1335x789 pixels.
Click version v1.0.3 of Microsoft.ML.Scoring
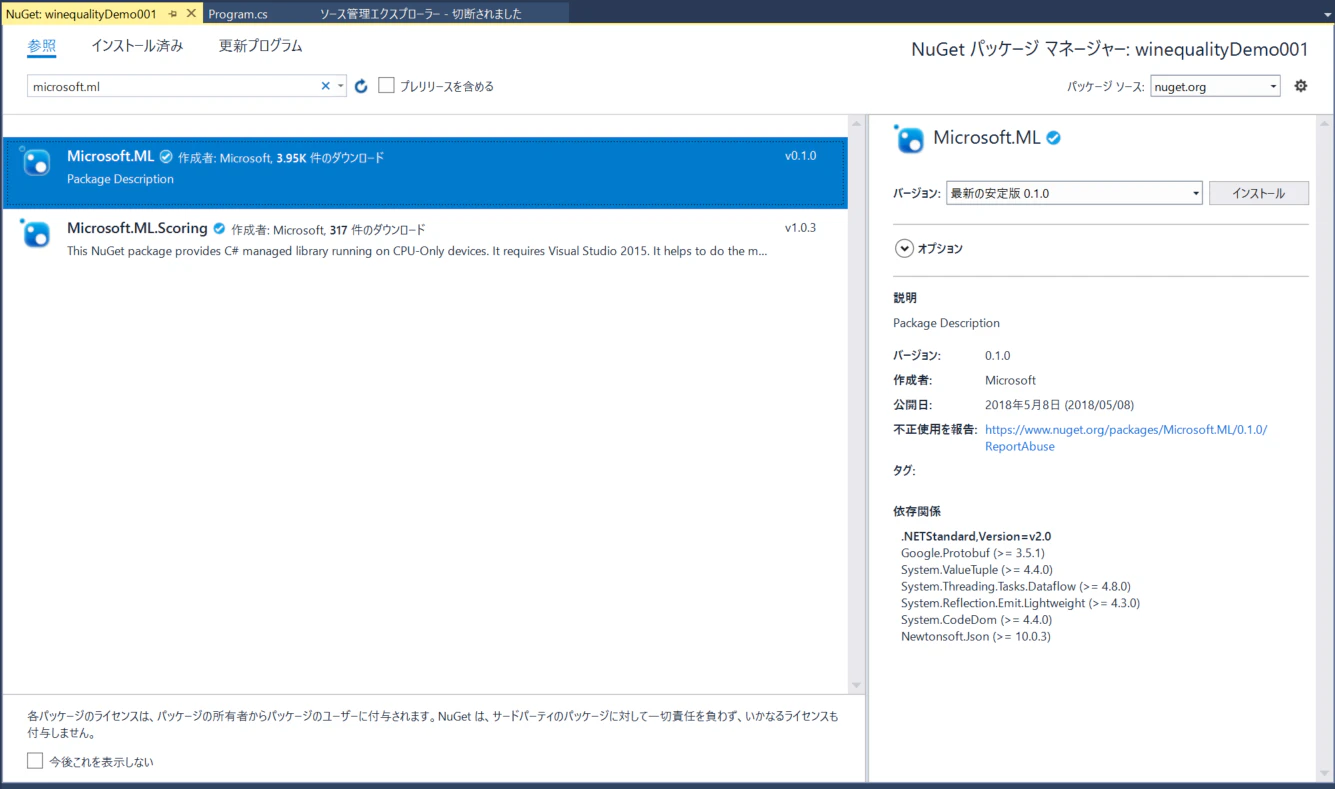click(800, 228)
